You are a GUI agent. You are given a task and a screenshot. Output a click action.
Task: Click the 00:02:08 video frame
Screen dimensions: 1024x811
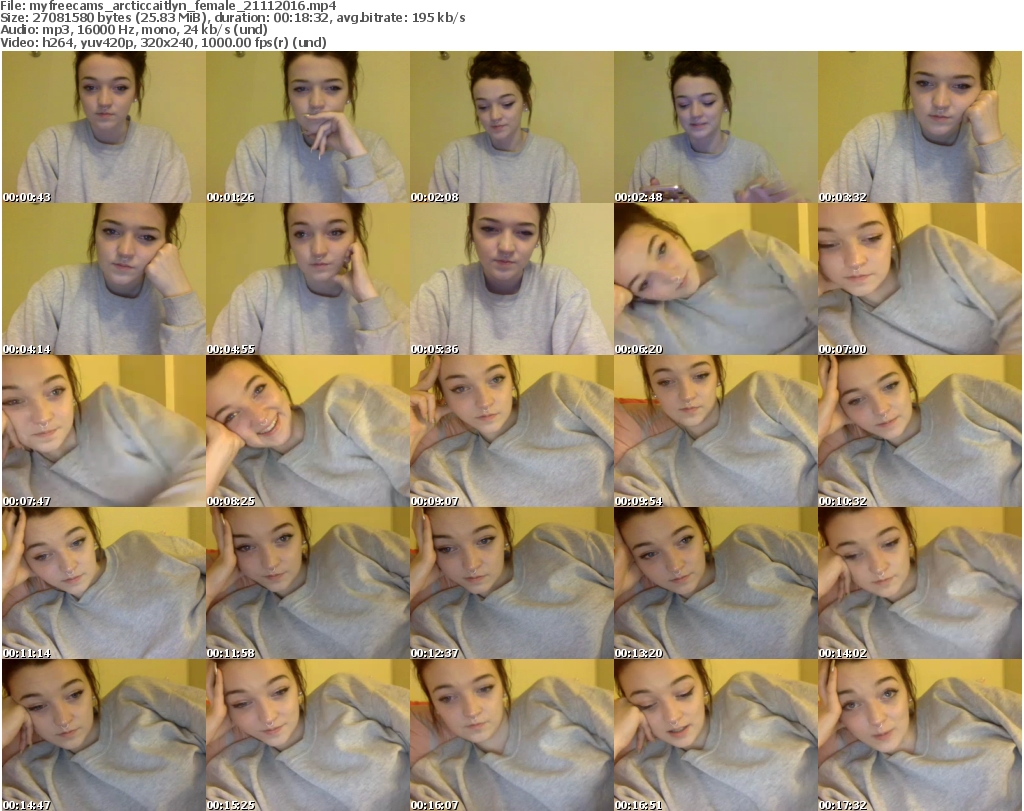click(511, 127)
